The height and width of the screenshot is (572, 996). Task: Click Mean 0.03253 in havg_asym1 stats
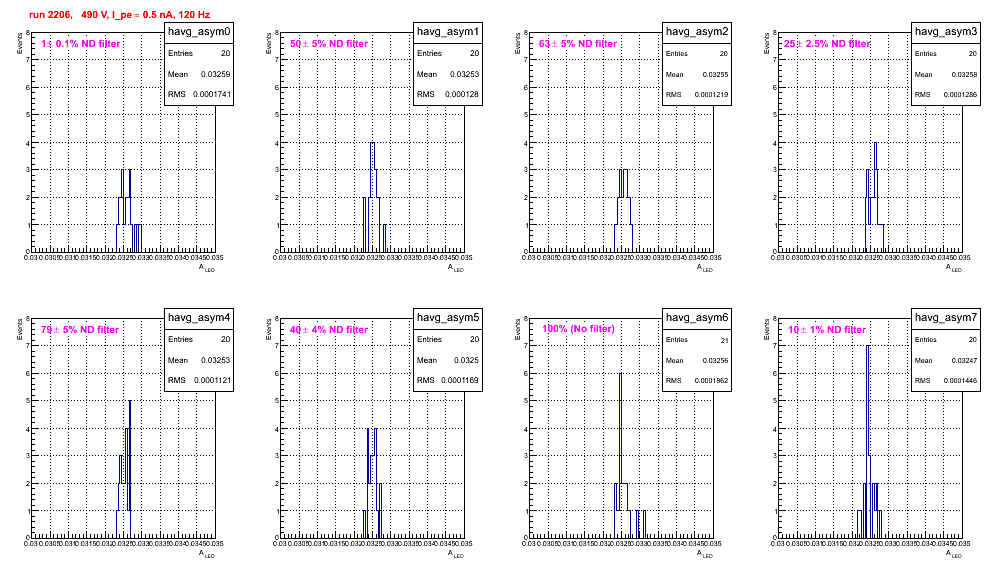448,74
